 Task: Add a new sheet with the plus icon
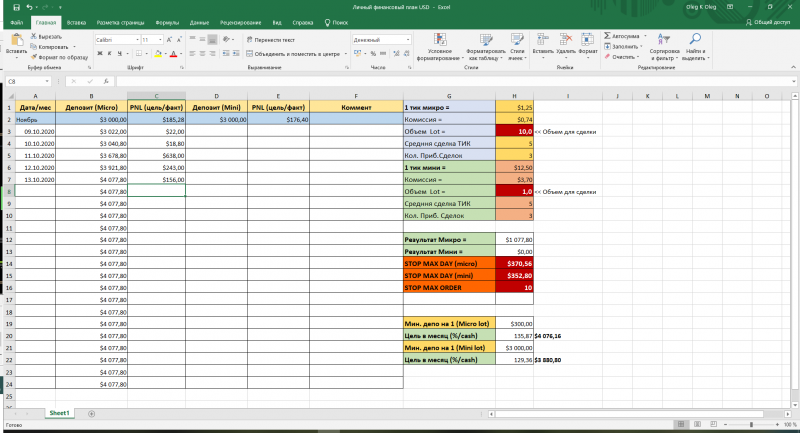point(91,414)
